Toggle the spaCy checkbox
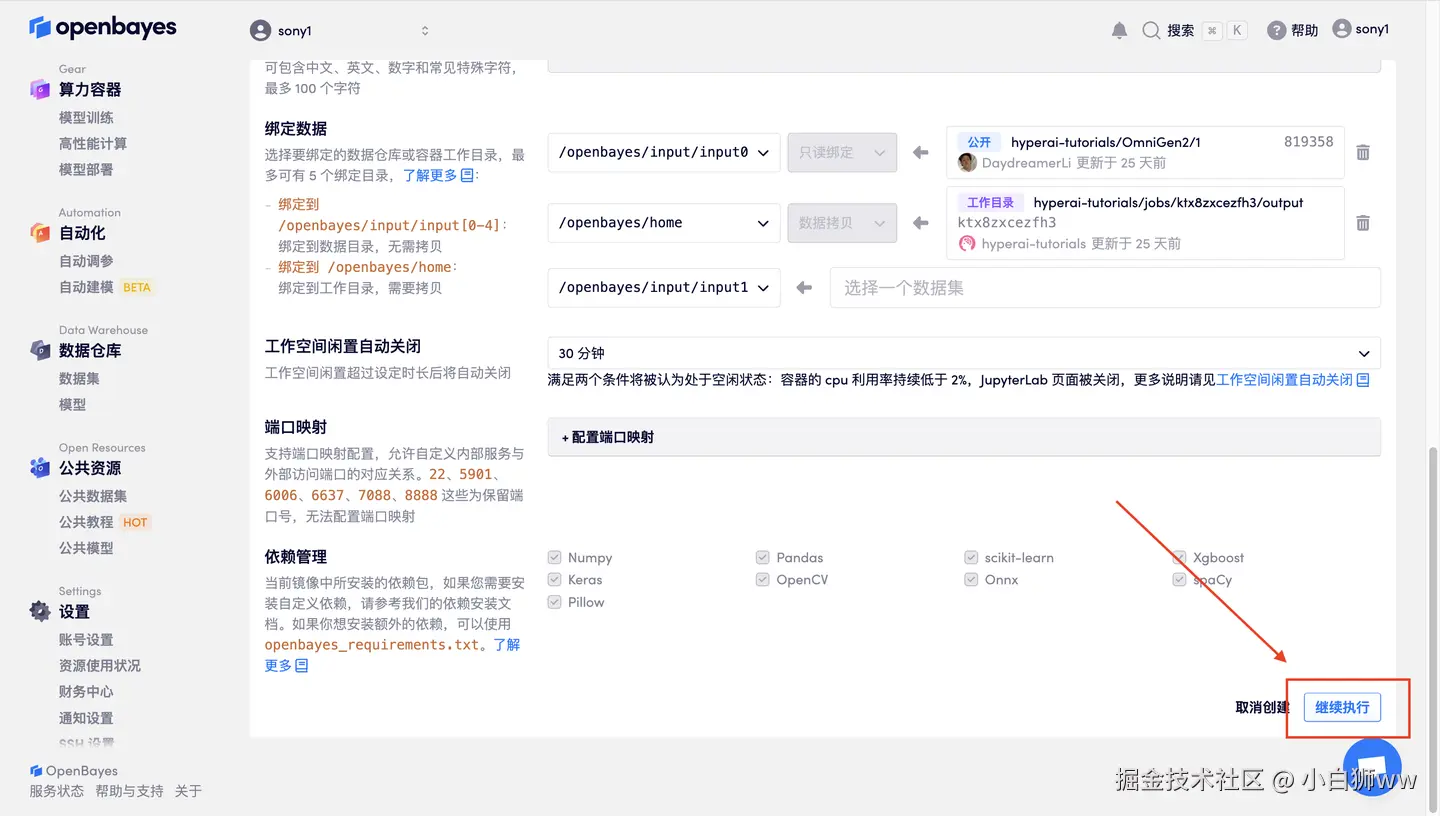 1179,580
